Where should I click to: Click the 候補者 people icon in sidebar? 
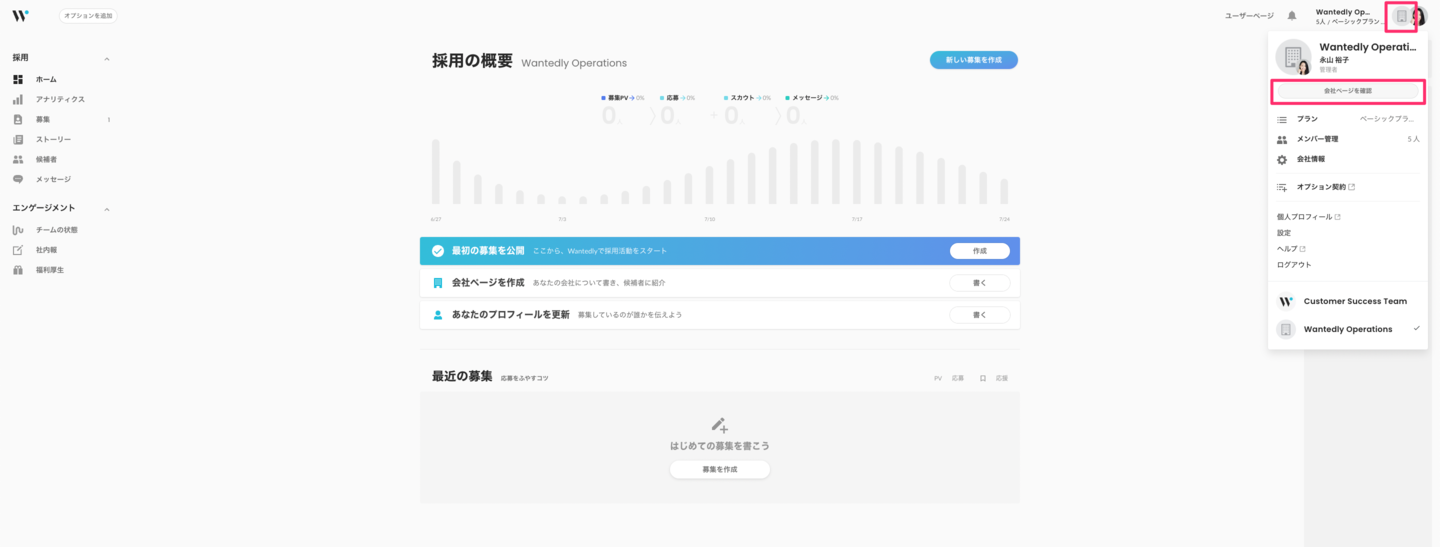point(18,159)
